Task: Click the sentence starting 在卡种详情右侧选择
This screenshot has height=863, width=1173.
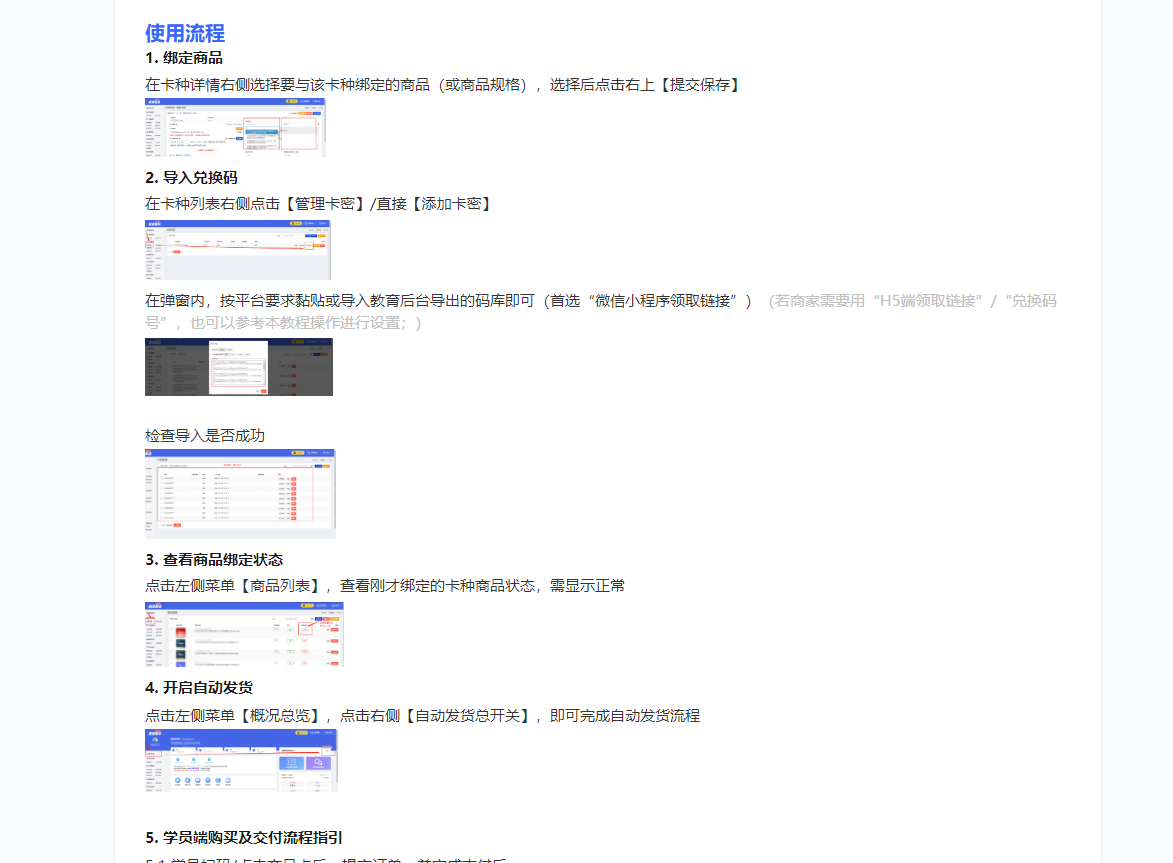Action: pos(444,85)
